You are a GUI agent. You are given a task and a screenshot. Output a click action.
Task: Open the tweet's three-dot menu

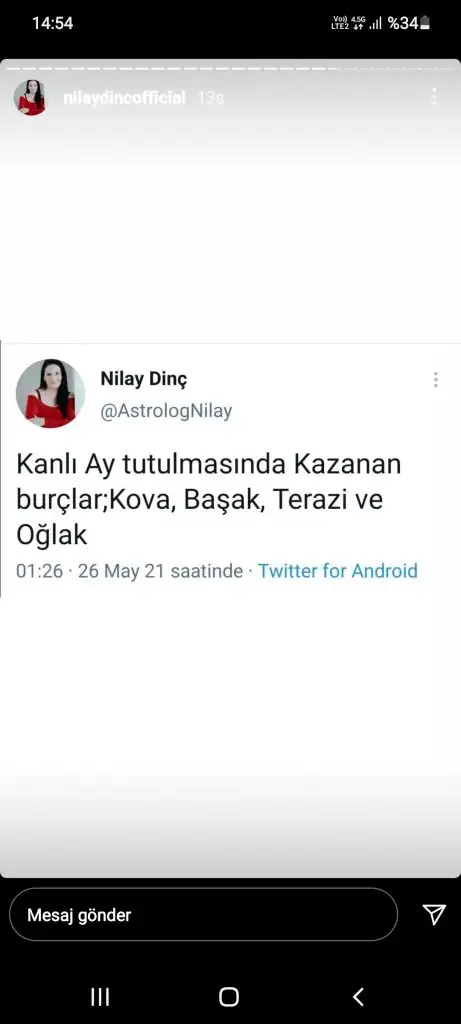tap(436, 380)
